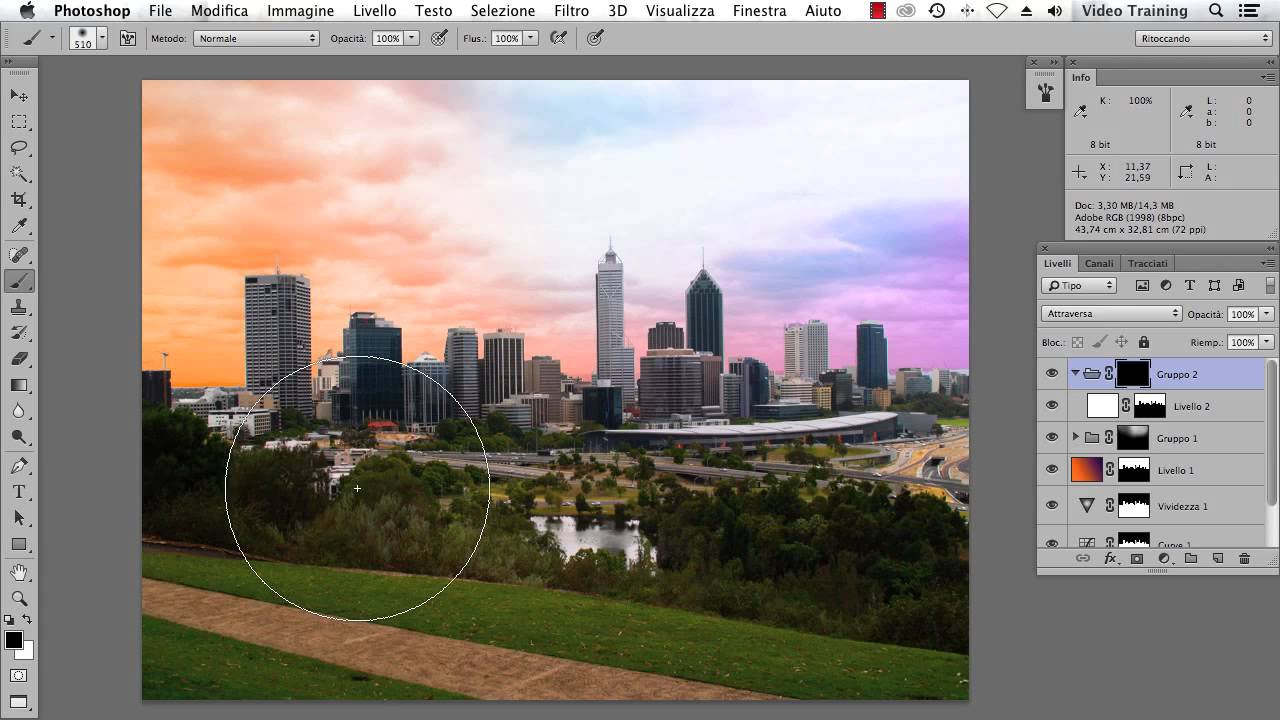This screenshot has width=1280, height=720.
Task: Open the brush preset picker arrow
Action: pos(102,38)
